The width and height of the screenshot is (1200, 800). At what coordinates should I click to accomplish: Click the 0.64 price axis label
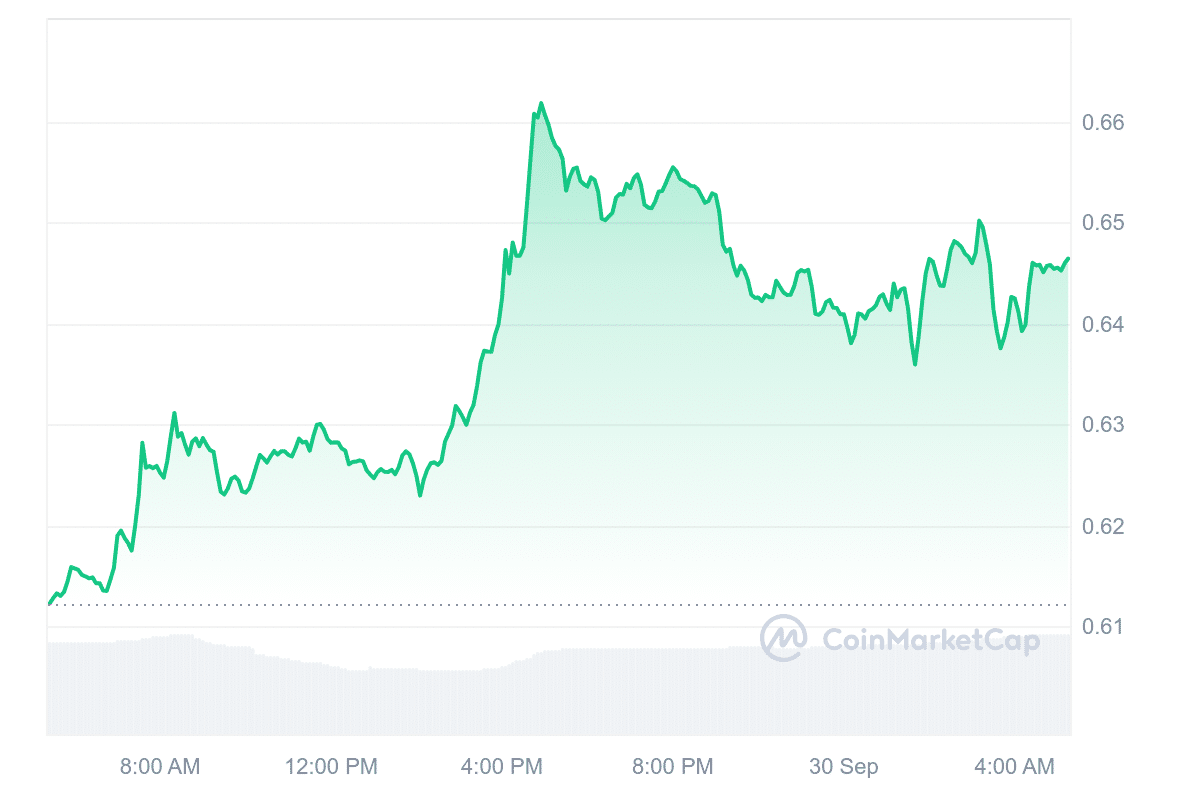(1104, 325)
